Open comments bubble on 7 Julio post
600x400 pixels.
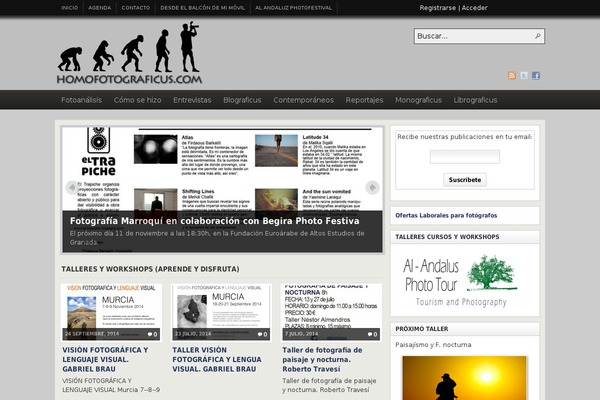[x=372, y=334]
